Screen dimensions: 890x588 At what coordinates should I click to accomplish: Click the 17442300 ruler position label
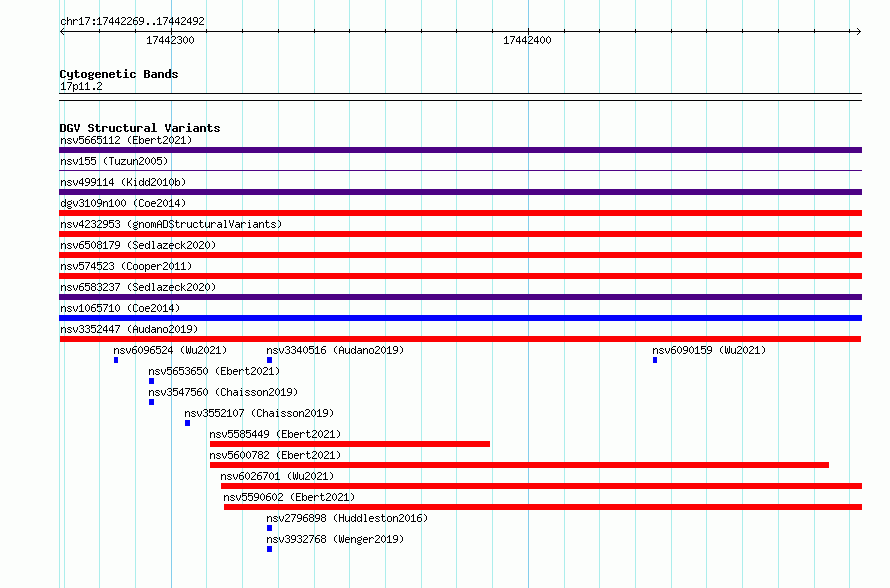[170, 40]
